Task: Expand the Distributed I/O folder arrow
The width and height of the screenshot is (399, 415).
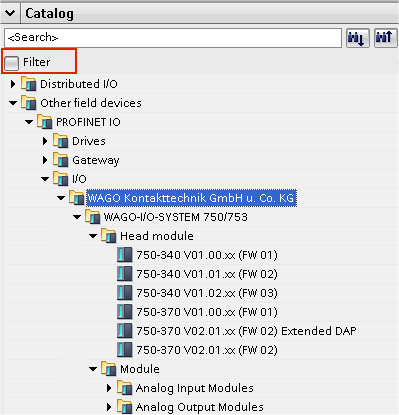Action: [13, 84]
